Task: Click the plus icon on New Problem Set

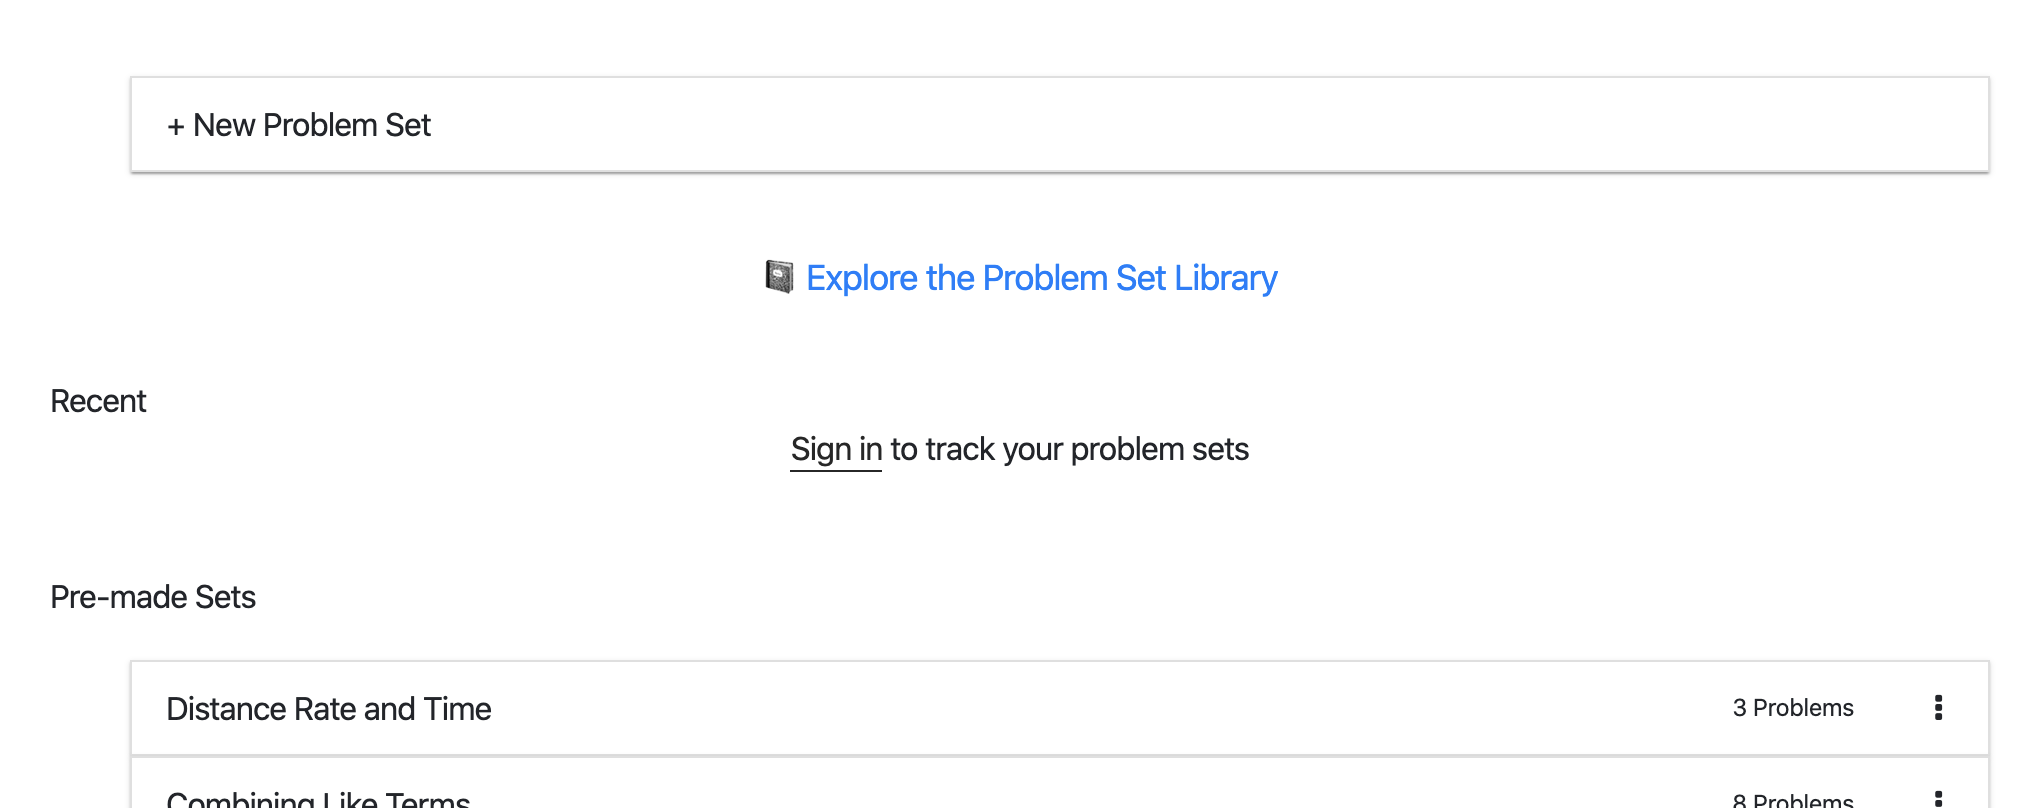Action: (x=176, y=124)
